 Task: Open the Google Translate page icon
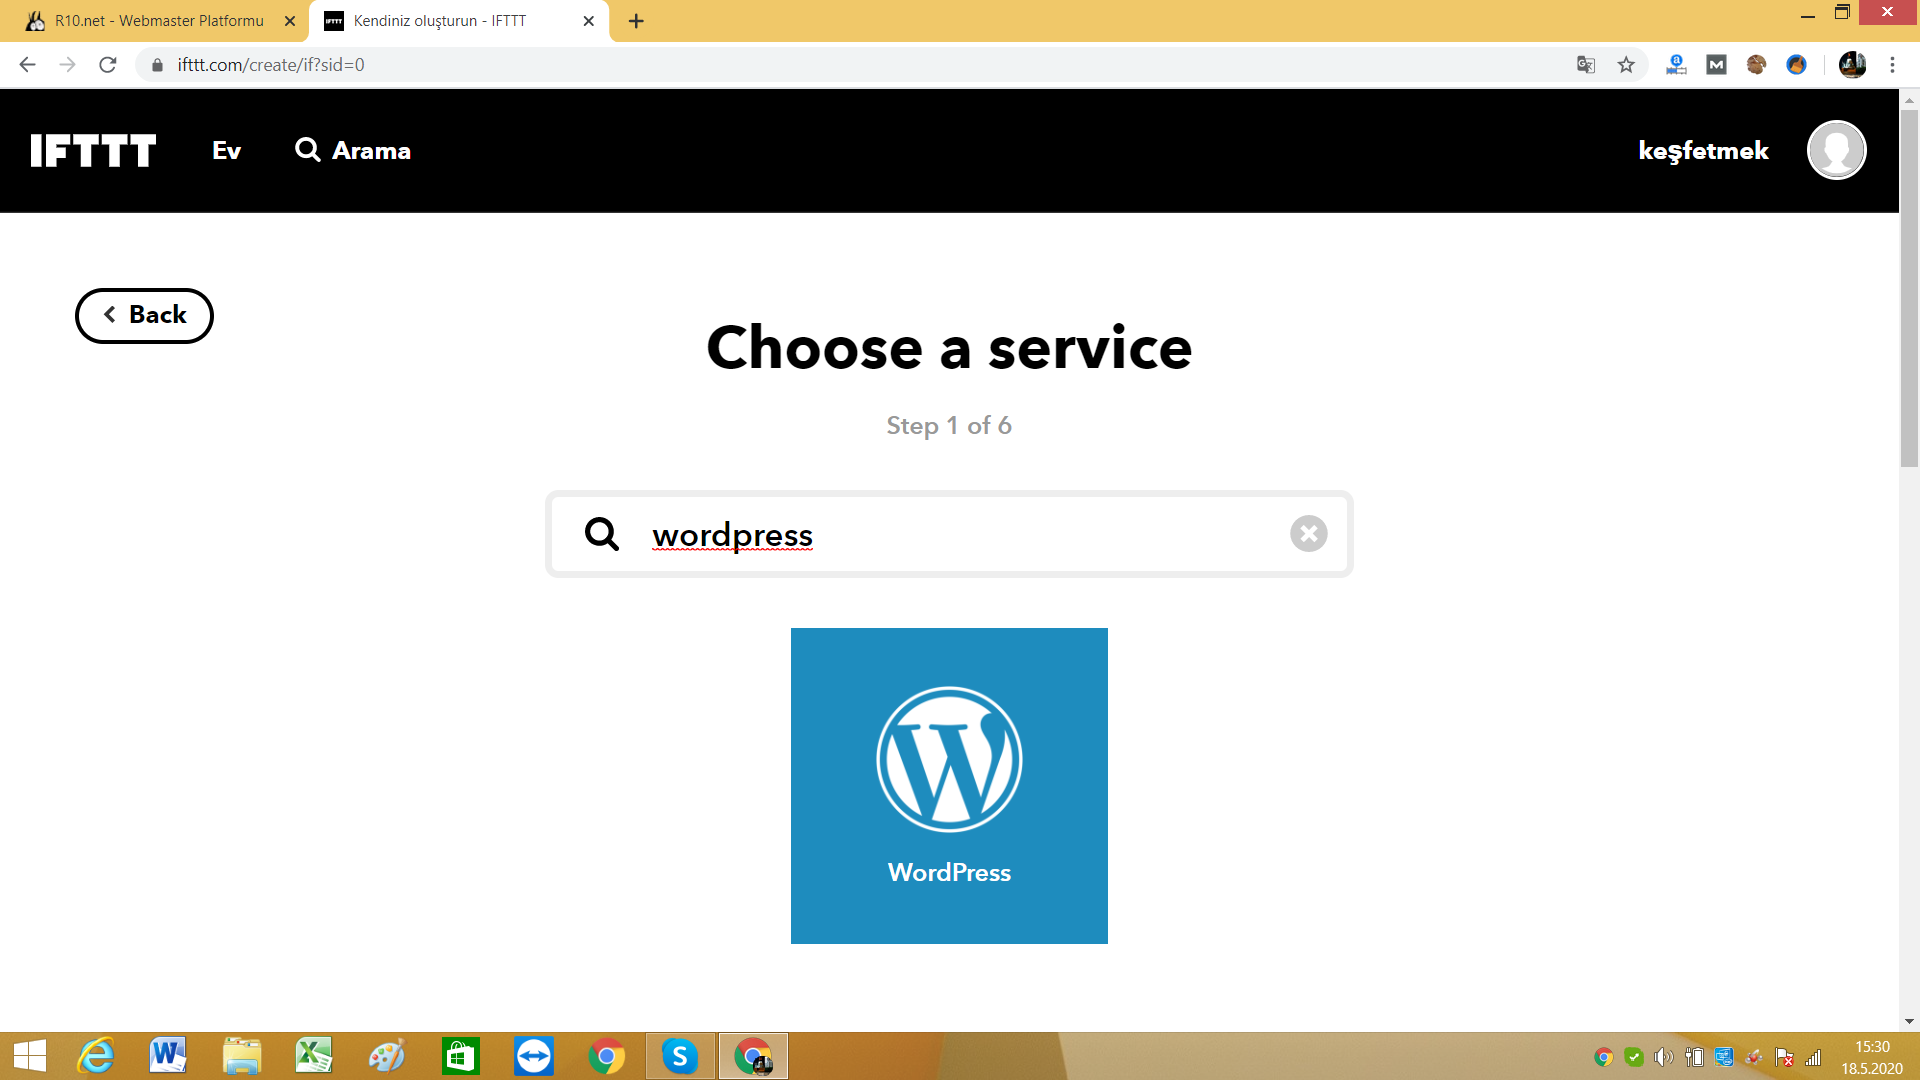(1586, 65)
